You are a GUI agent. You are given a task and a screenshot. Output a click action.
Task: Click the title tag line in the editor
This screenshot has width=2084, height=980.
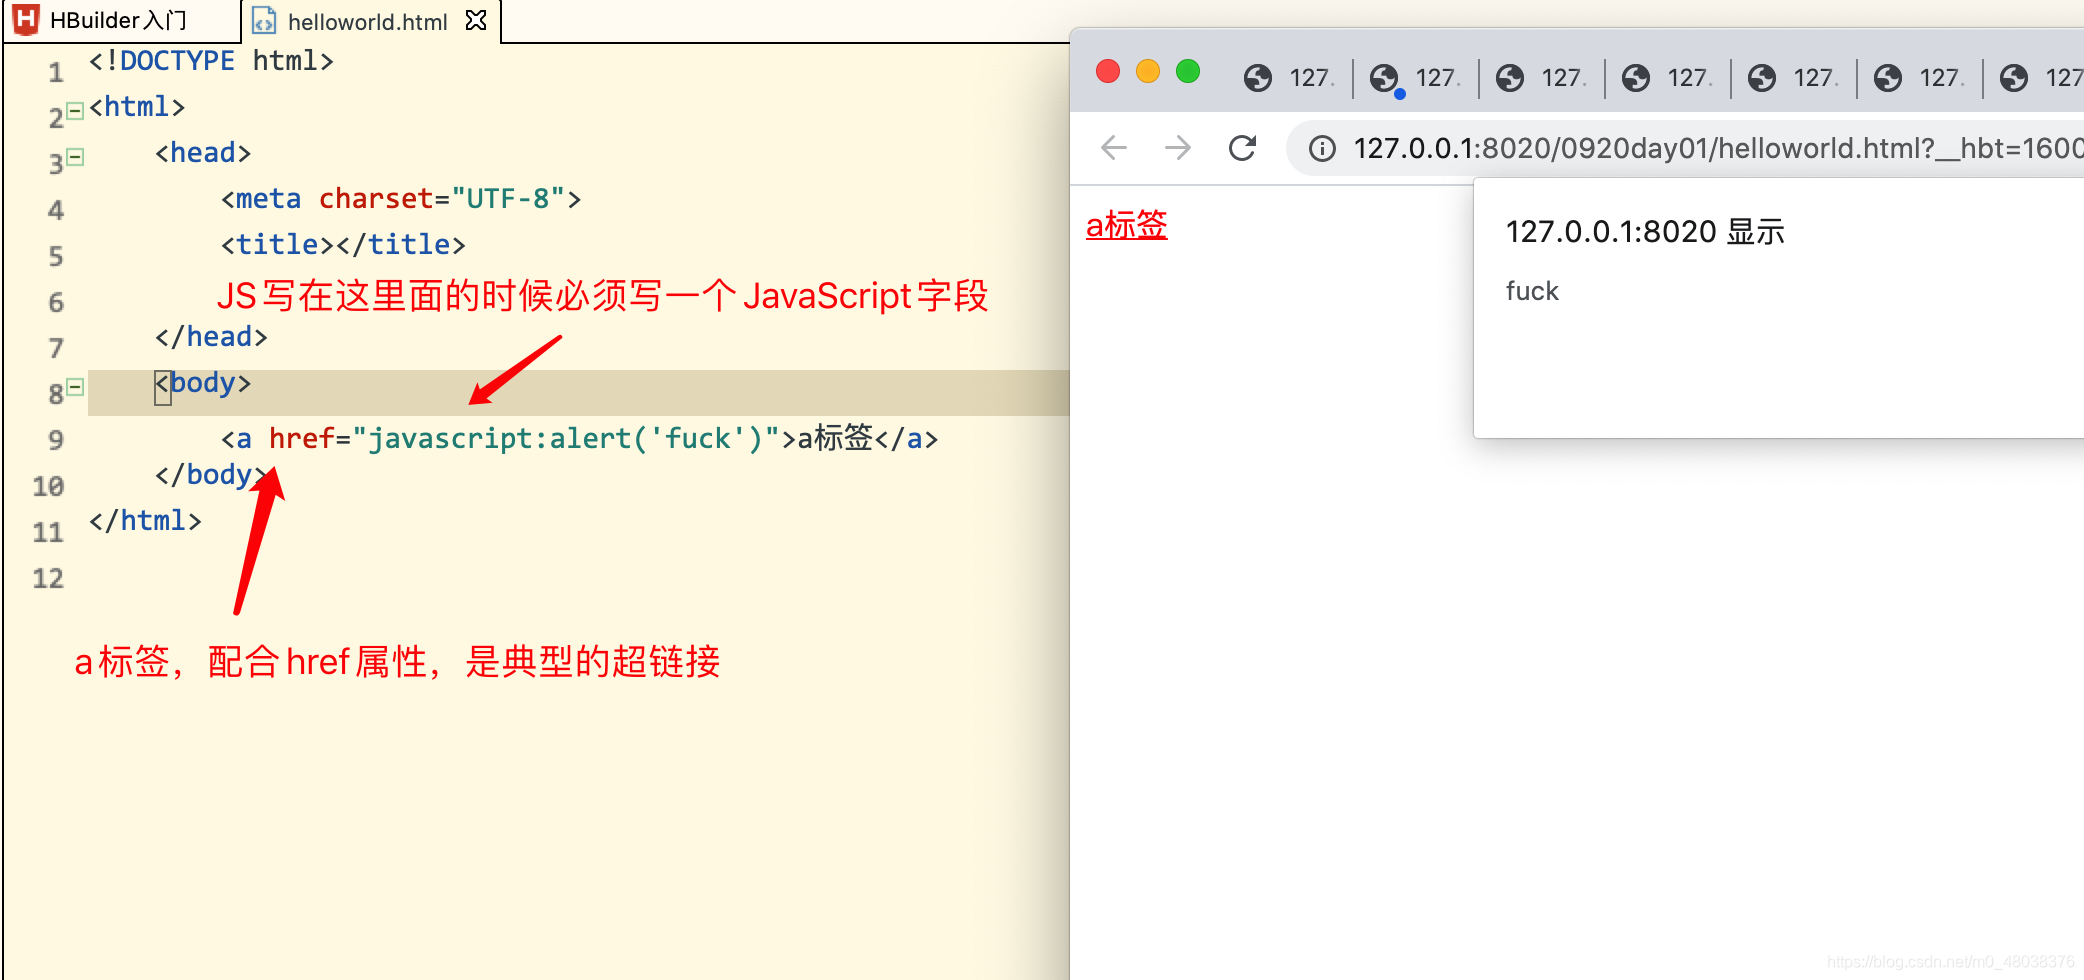tap(343, 245)
